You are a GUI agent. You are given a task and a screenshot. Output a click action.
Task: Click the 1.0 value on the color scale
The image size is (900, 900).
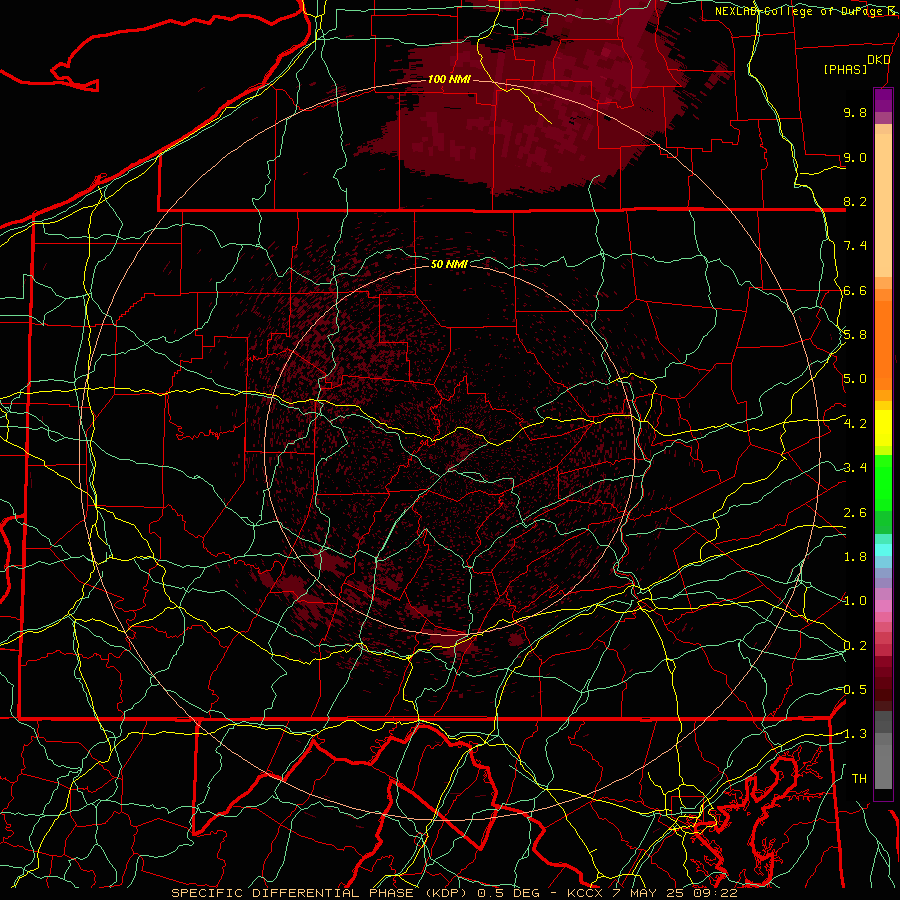tap(855, 601)
